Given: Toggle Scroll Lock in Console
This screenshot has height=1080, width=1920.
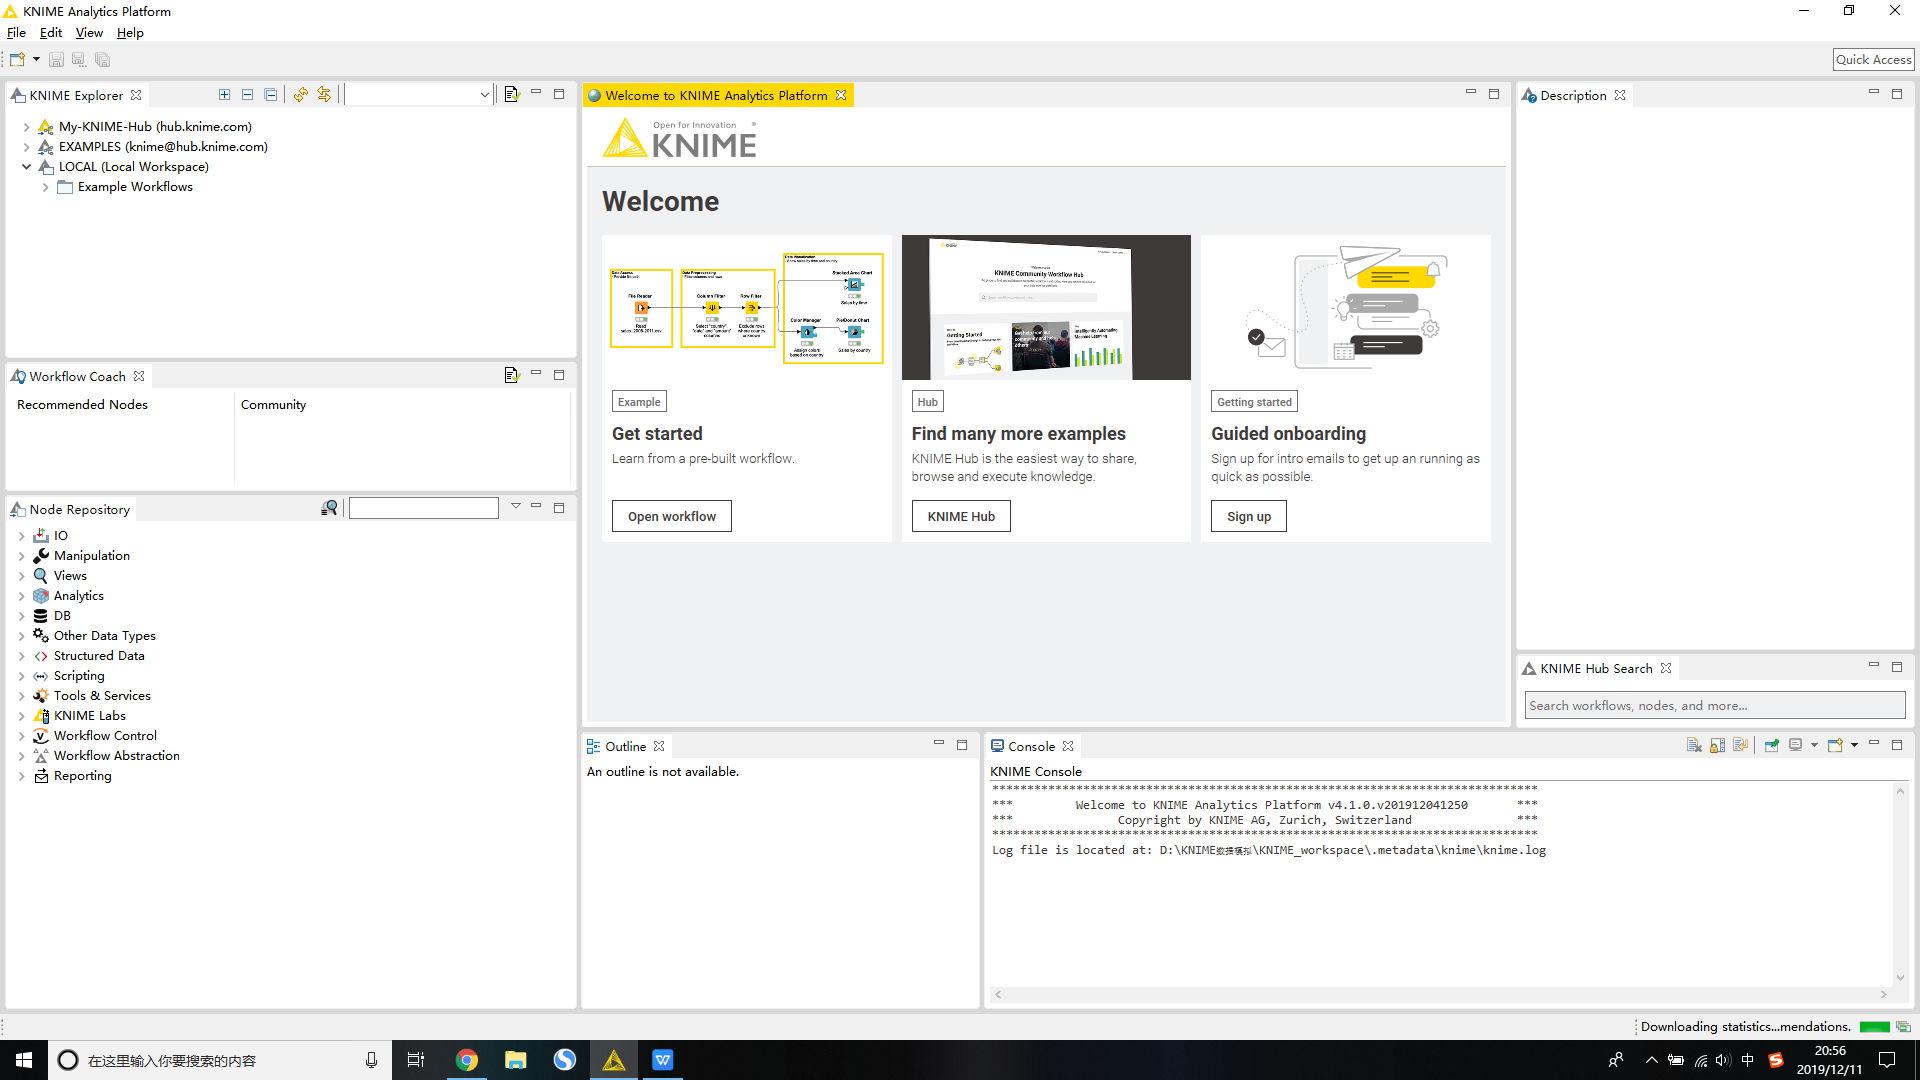Looking at the screenshot, I should 1717,746.
